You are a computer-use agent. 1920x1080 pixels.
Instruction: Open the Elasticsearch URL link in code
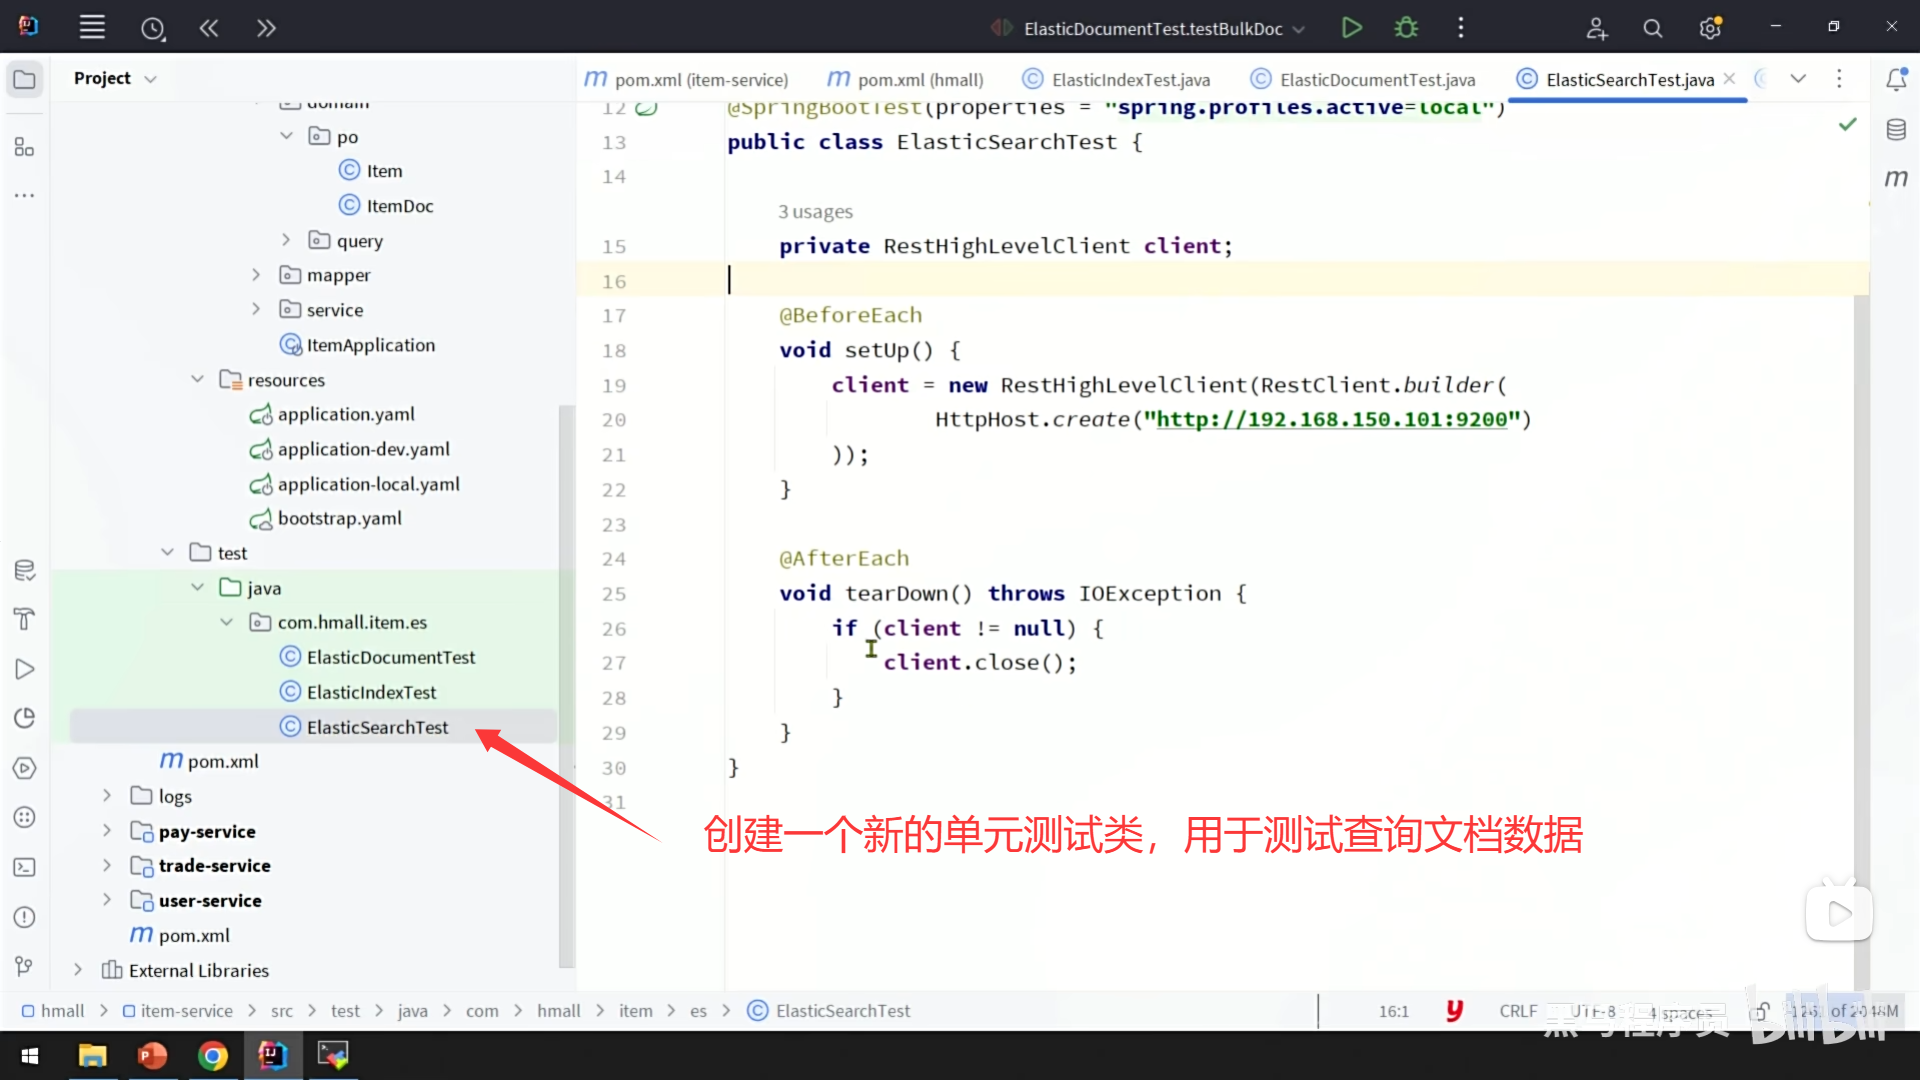[1330, 420]
